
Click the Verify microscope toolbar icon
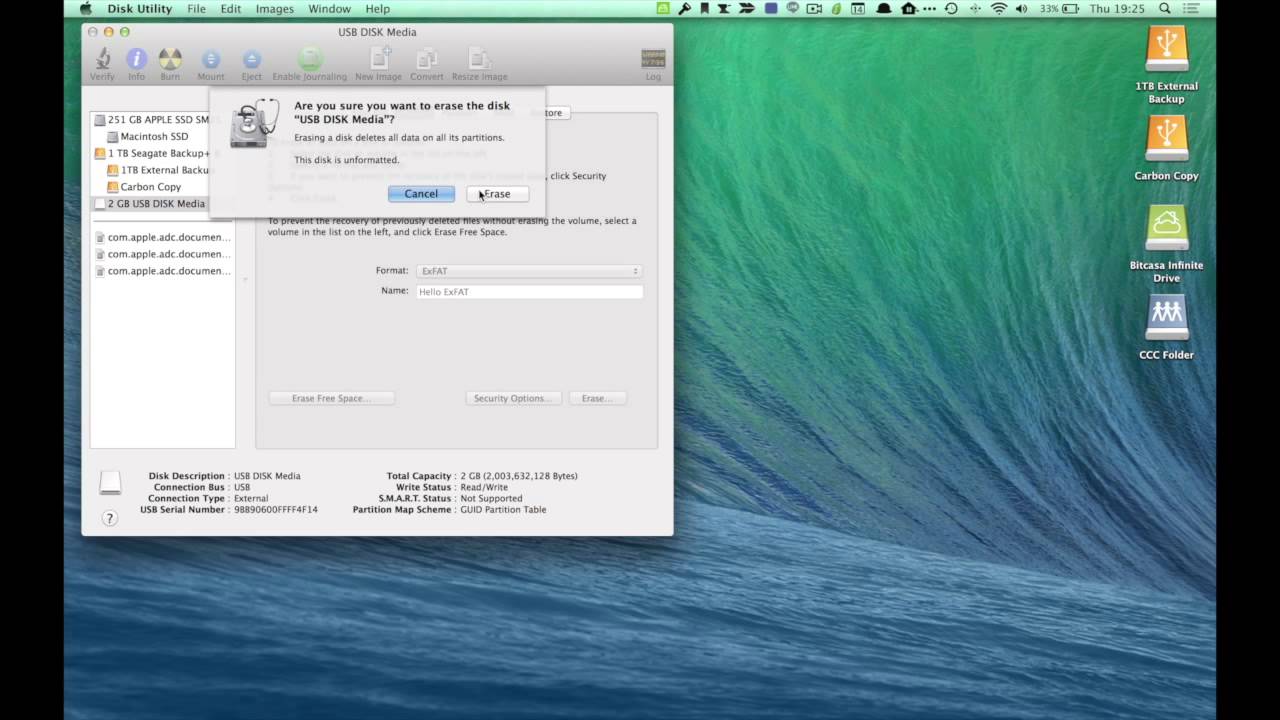coord(102,59)
